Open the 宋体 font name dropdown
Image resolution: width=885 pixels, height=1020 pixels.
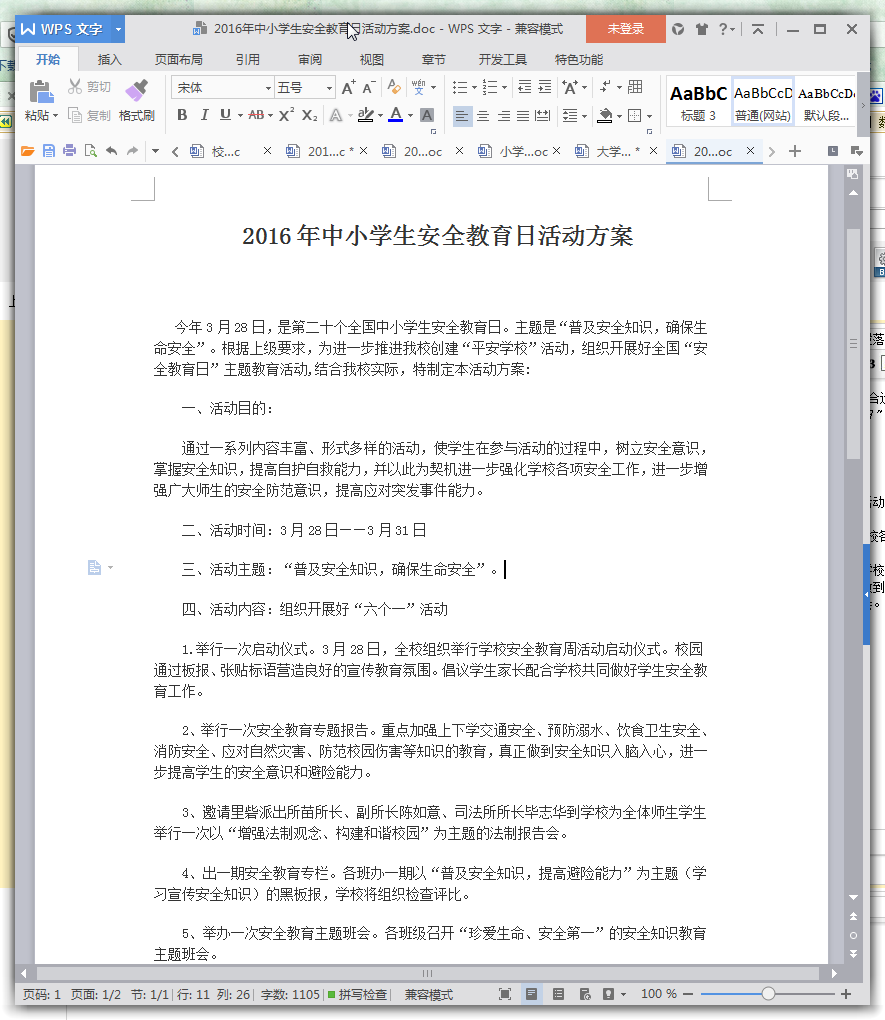click(x=267, y=88)
